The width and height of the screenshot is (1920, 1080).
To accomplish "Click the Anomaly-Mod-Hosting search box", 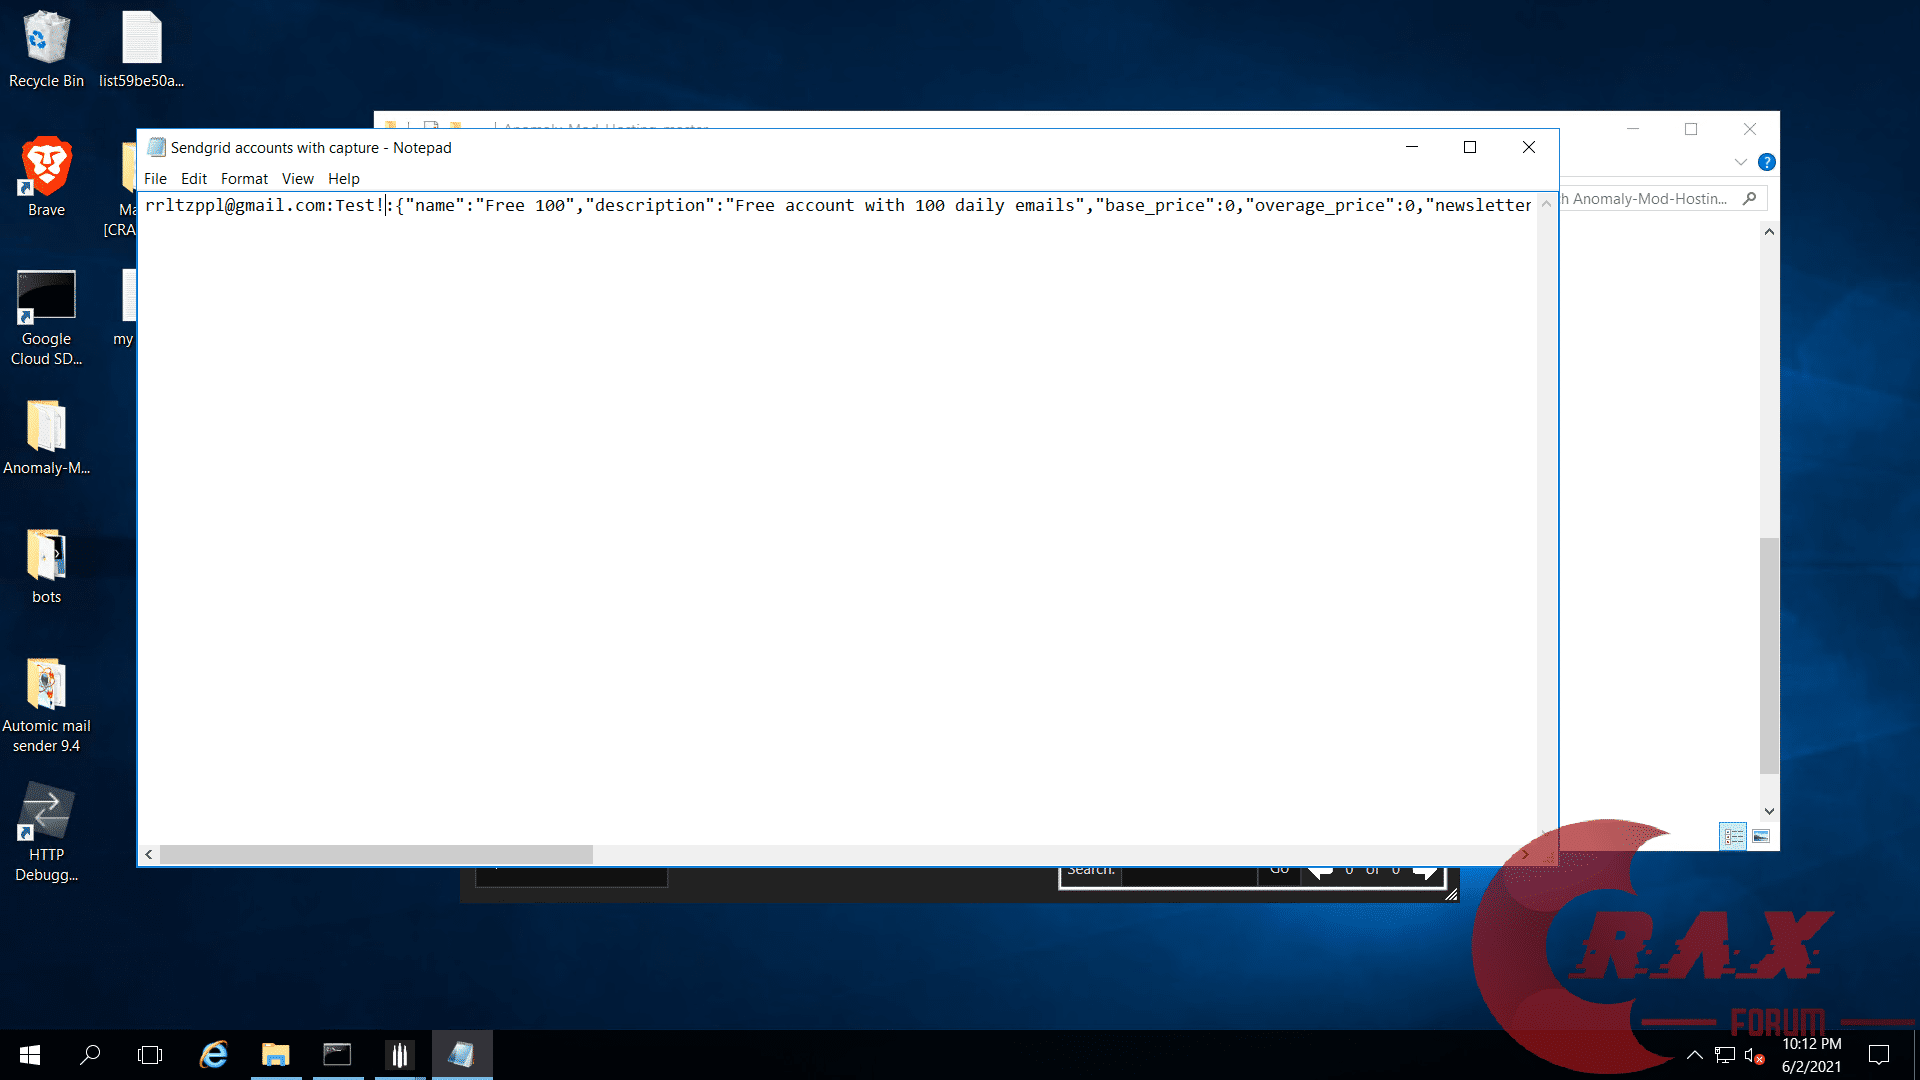I will [x=1650, y=199].
